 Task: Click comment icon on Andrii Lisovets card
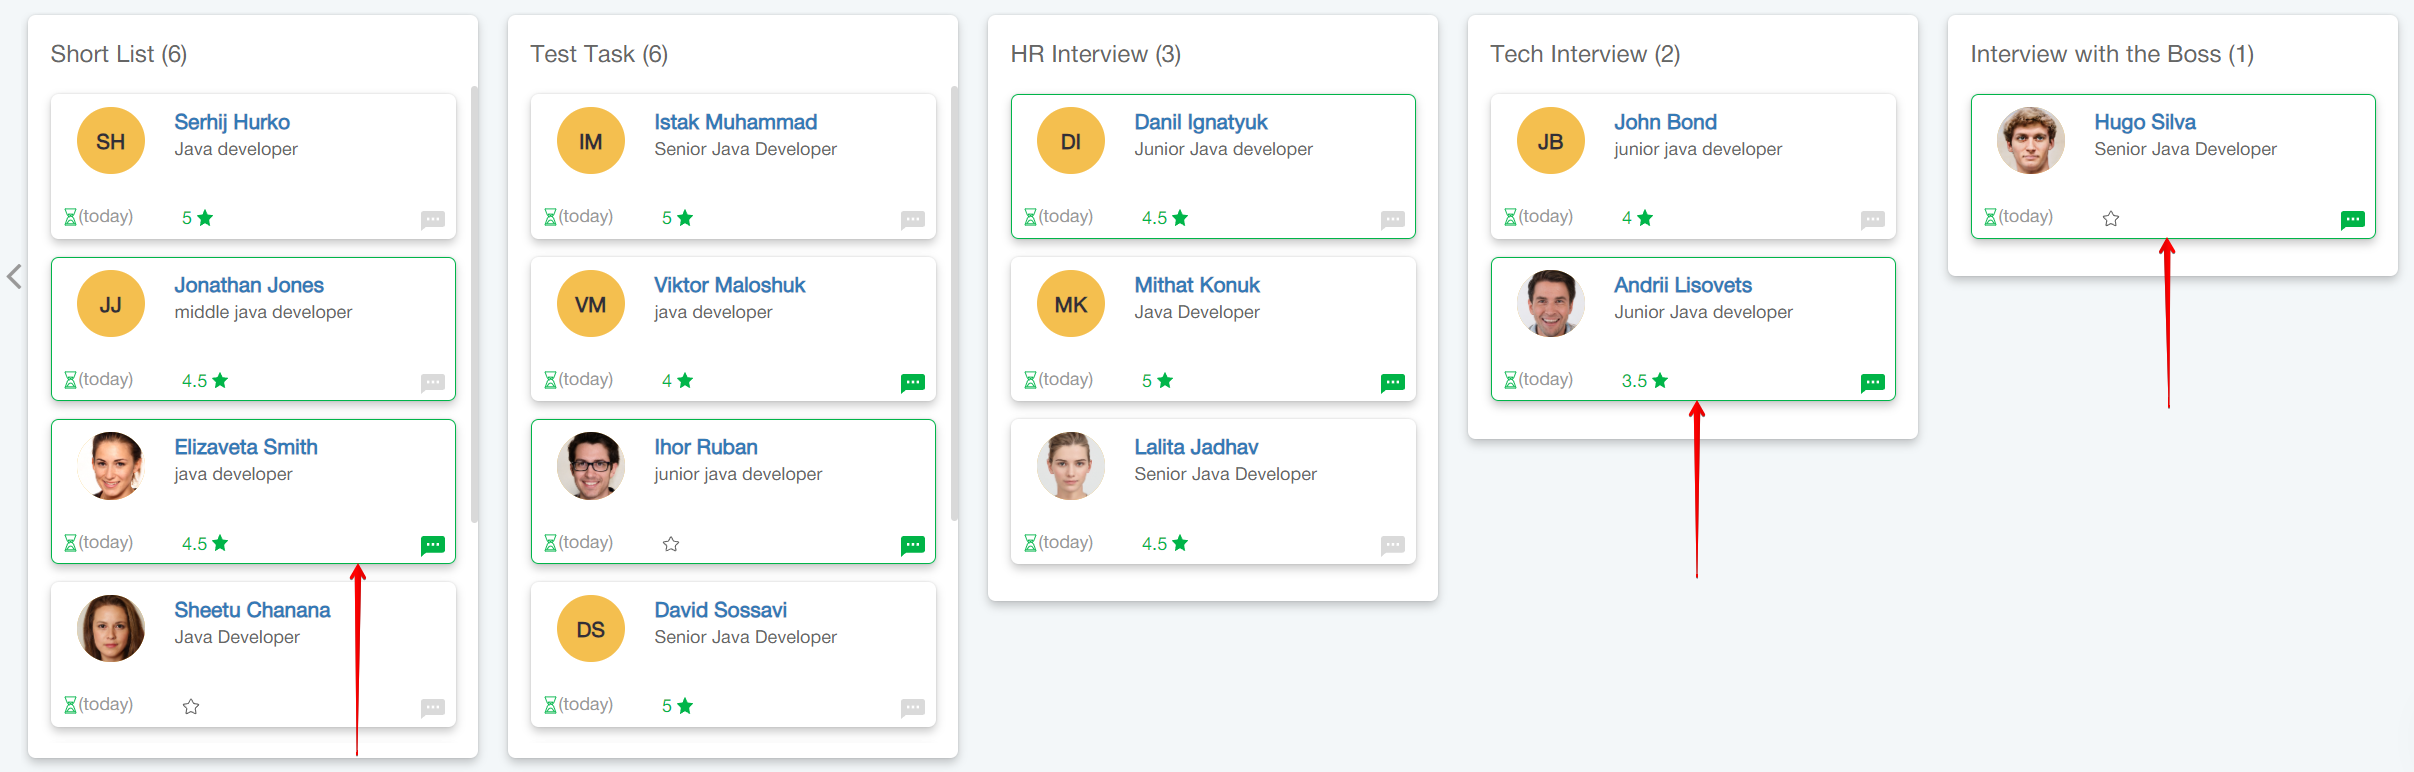coord(1872,382)
